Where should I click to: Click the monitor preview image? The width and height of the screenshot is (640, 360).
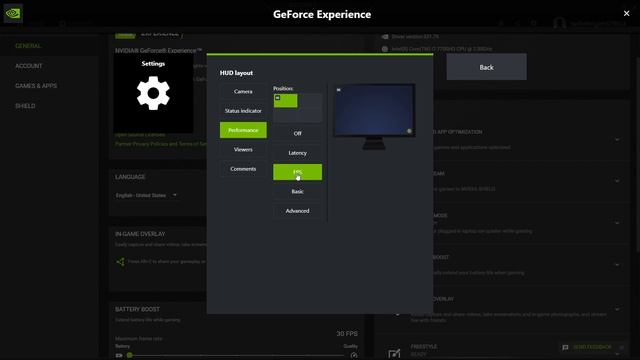374,116
